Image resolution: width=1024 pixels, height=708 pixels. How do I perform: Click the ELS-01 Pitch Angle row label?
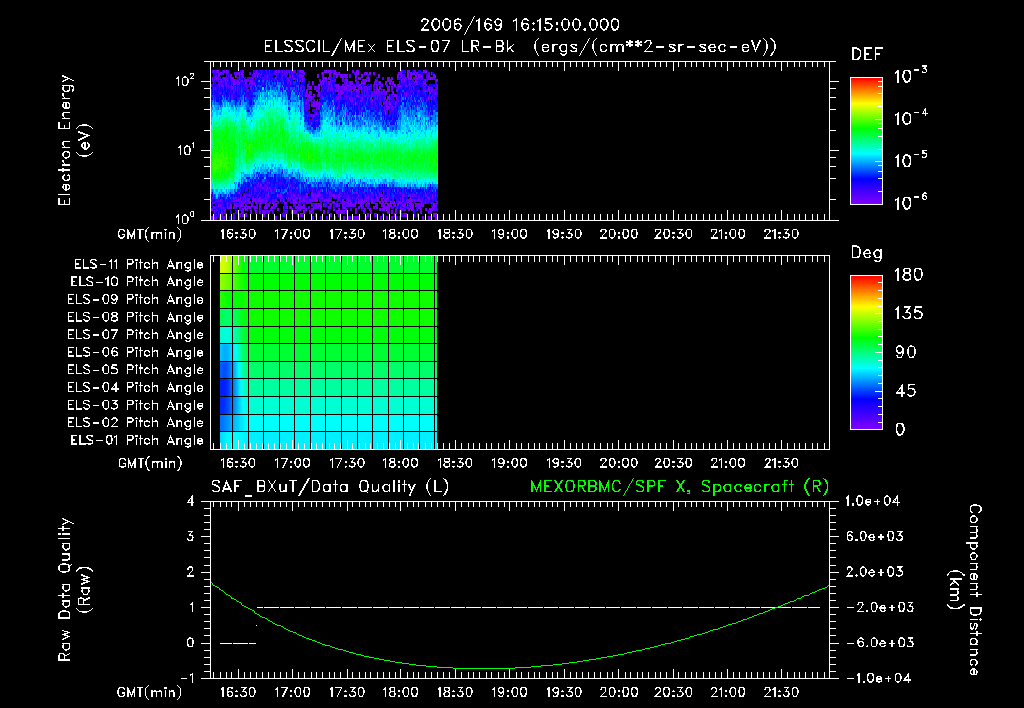(x=137, y=440)
